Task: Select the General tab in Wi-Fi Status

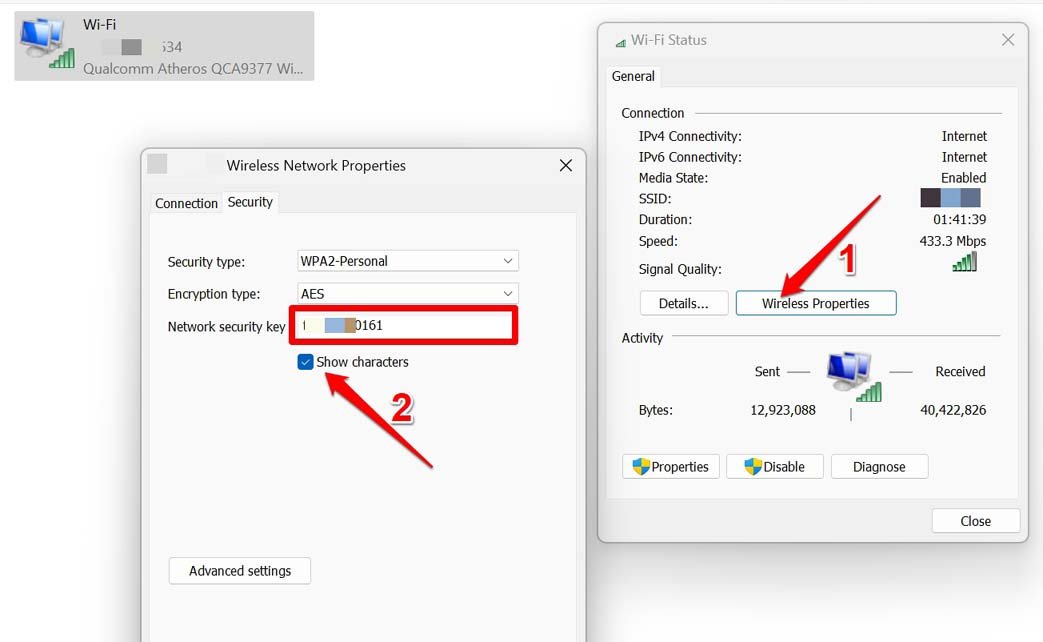Action: point(633,77)
